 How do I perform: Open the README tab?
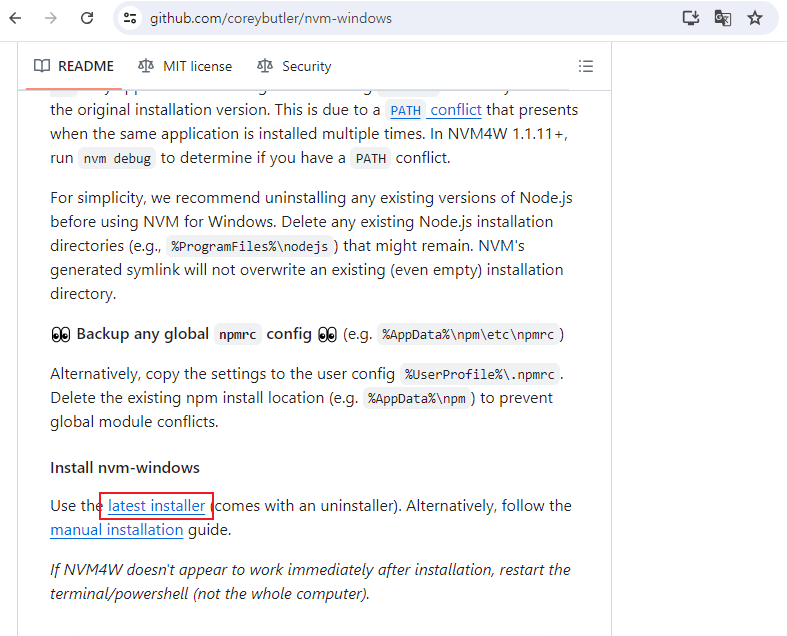coord(74,66)
